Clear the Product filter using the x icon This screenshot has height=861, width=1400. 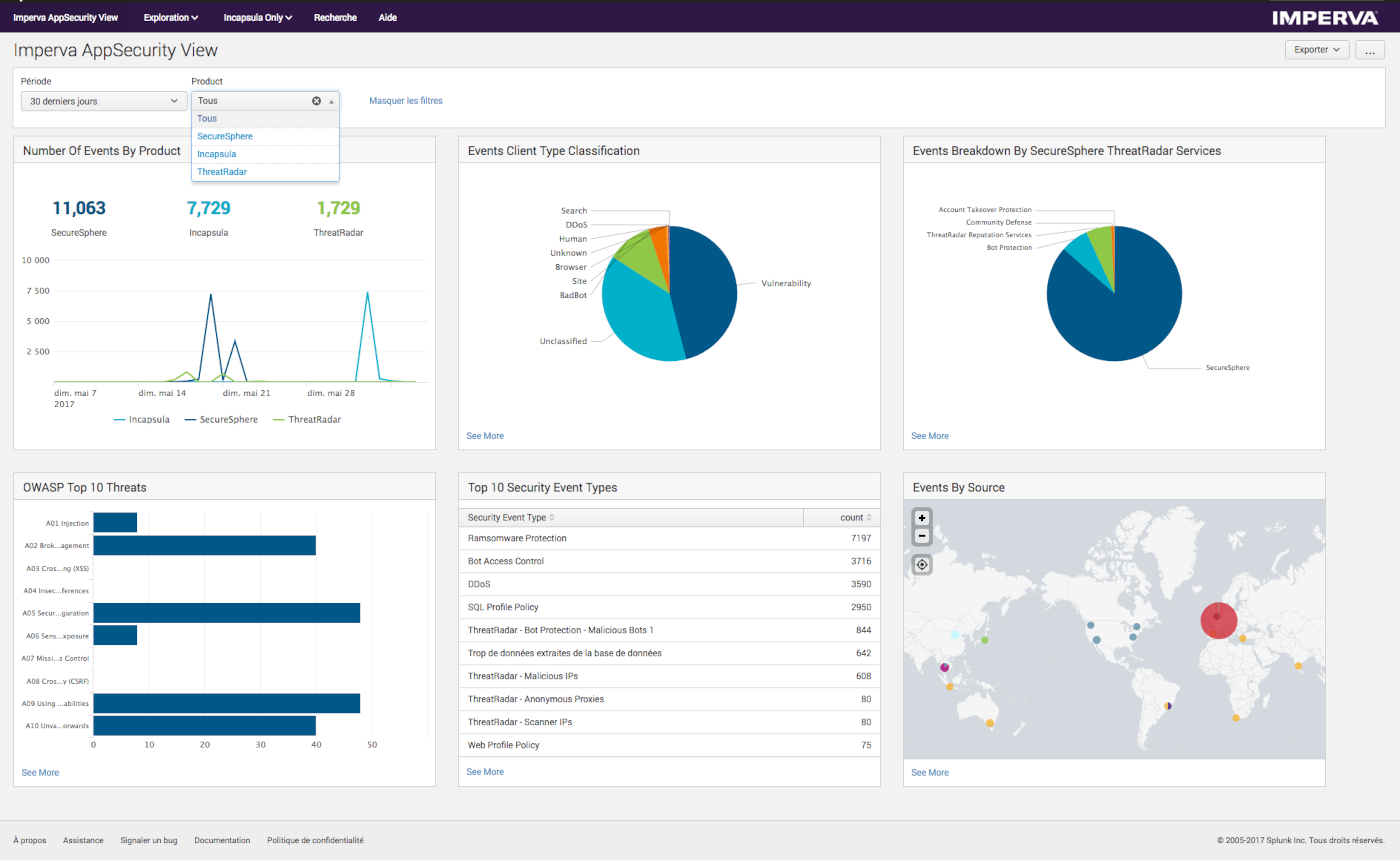[317, 101]
